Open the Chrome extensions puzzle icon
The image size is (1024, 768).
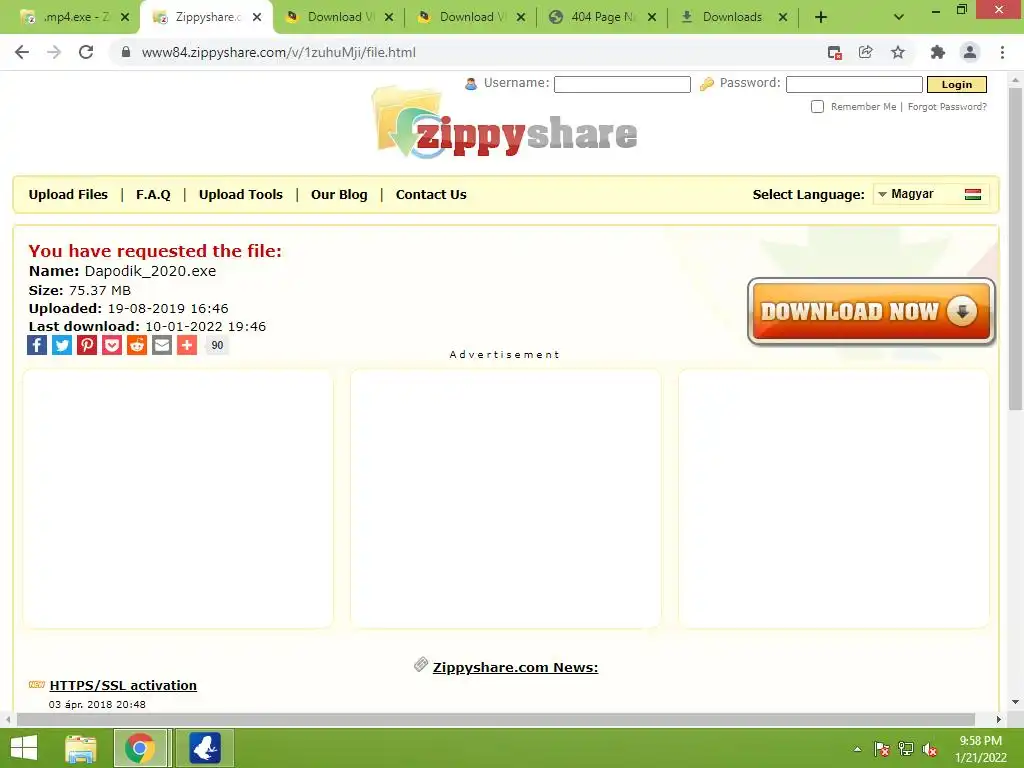pos(937,52)
